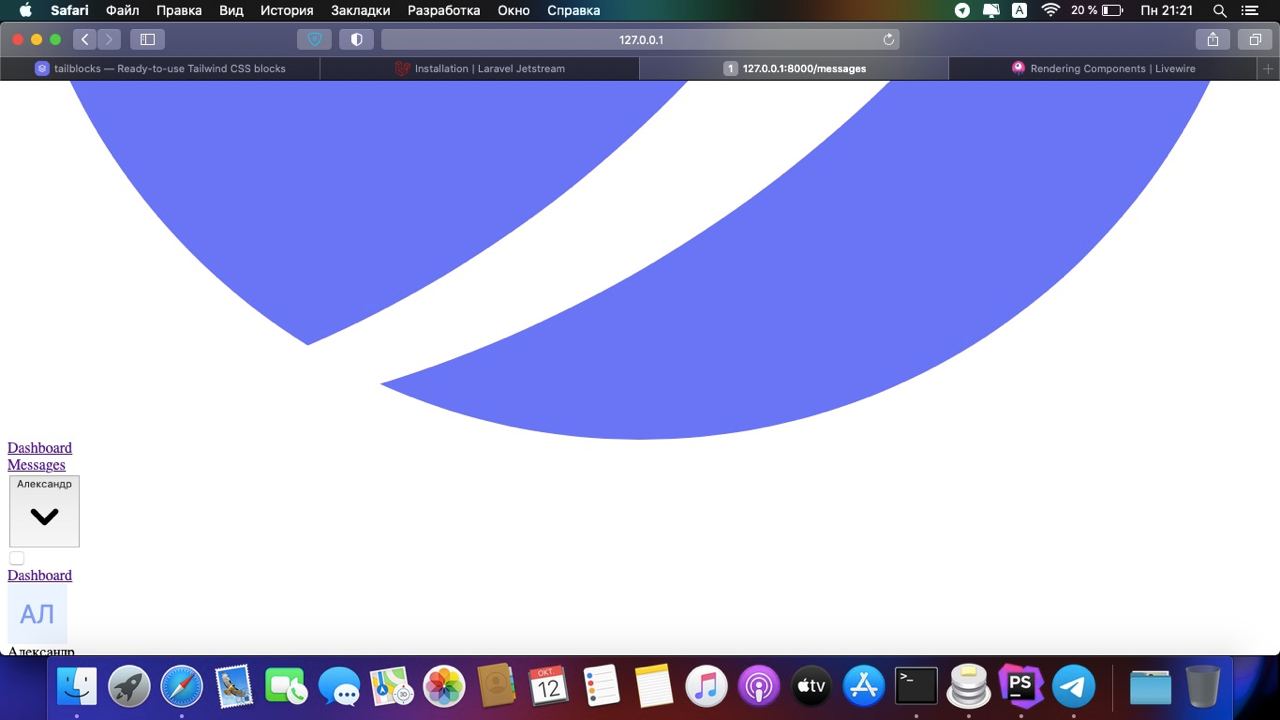The height and width of the screenshot is (720, 1280).
Task: Tick the small checkbox below the Александр button
Action: pyautogui.click(x=17, y=558)
